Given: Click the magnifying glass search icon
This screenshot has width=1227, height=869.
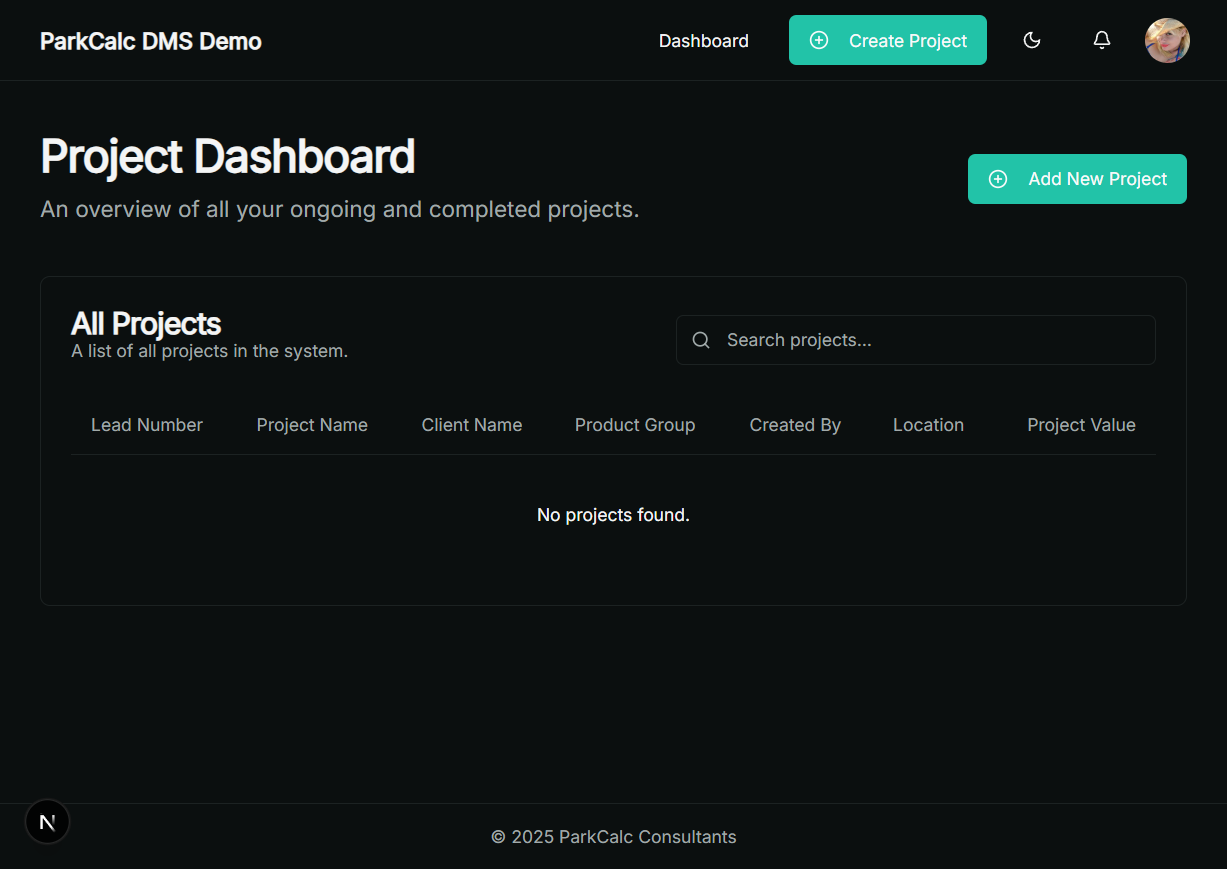Looking at the screenshot, I should tap(701, 340).
